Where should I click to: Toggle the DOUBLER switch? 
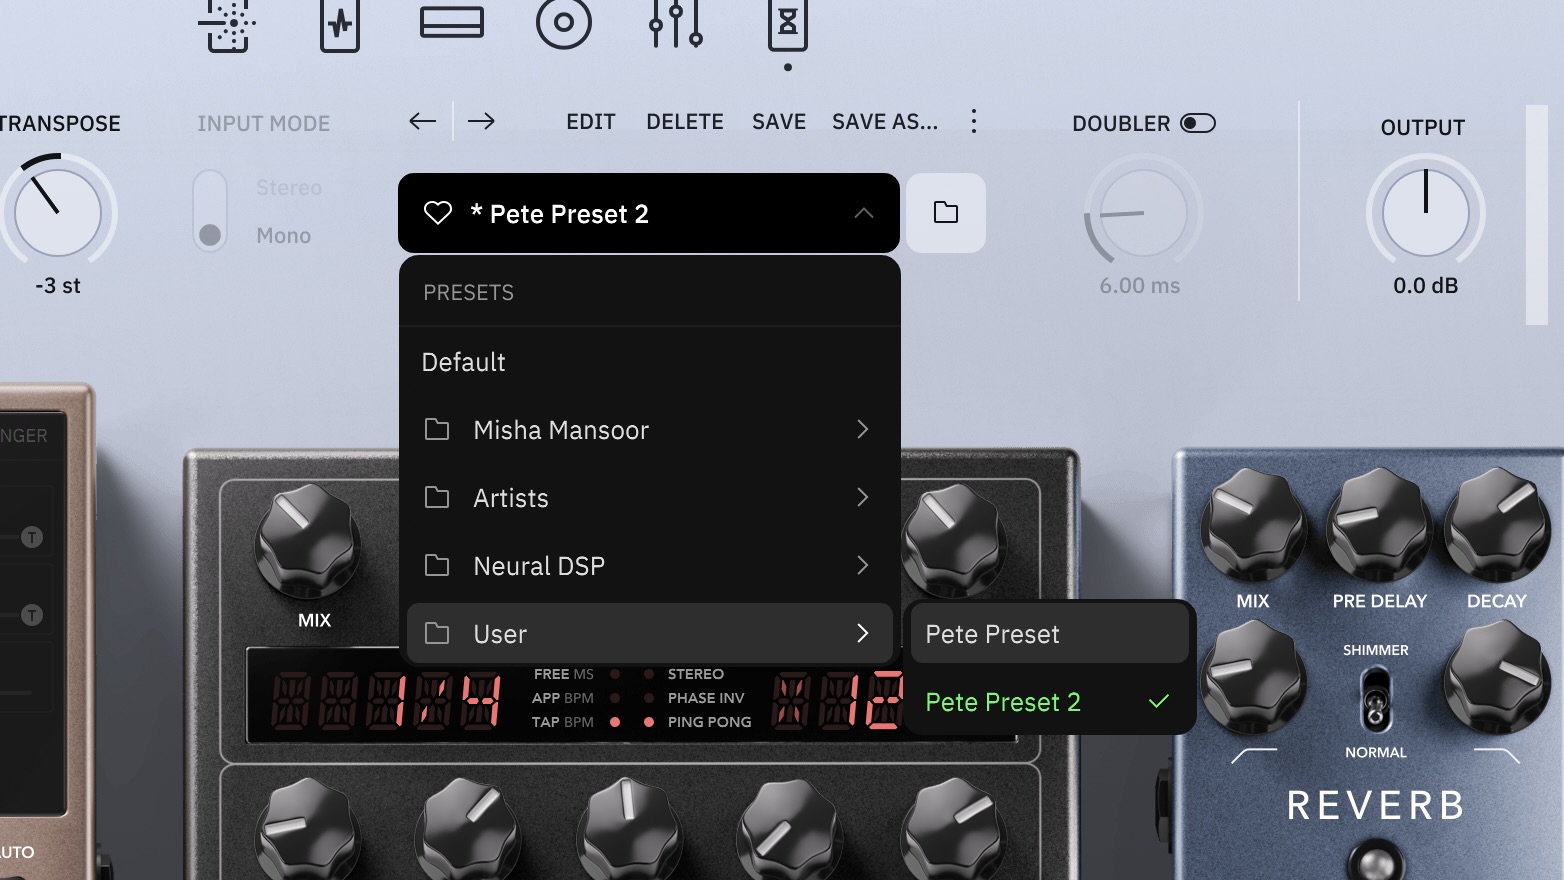click(1198, 123)
